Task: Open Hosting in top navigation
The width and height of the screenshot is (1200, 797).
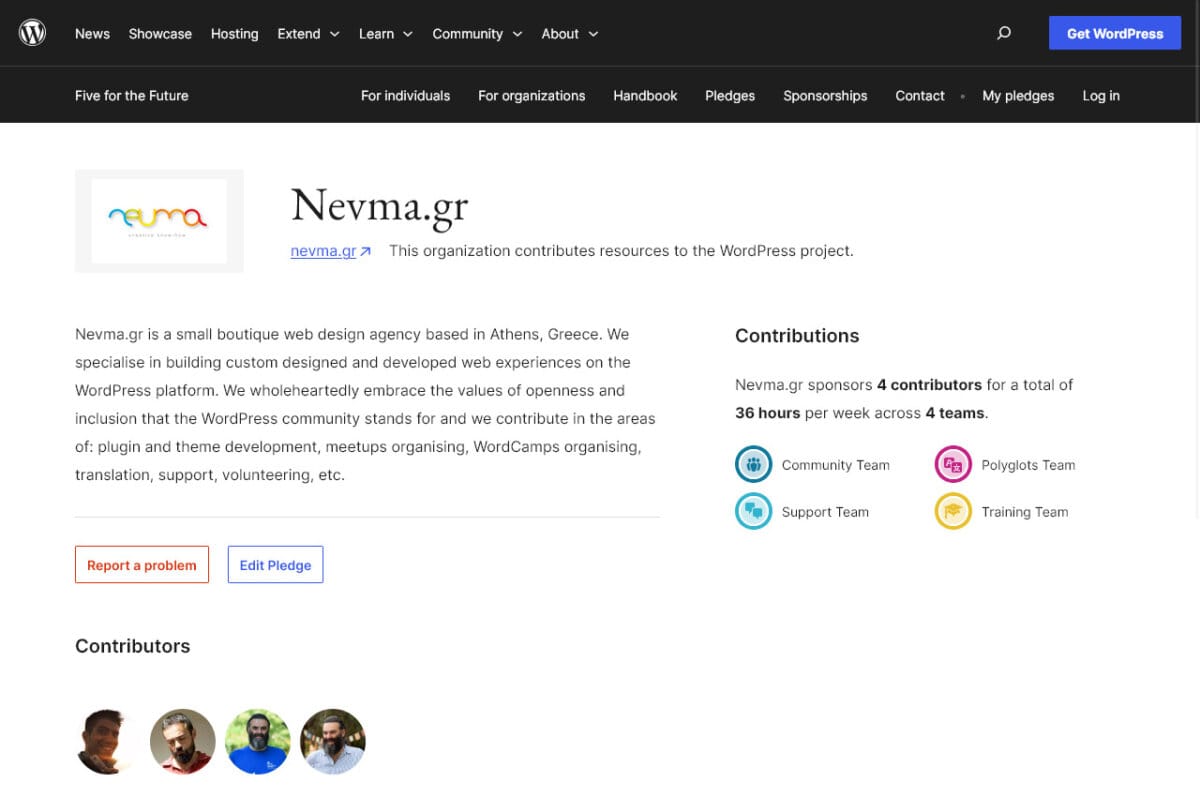Action: [x=234, y=33]
